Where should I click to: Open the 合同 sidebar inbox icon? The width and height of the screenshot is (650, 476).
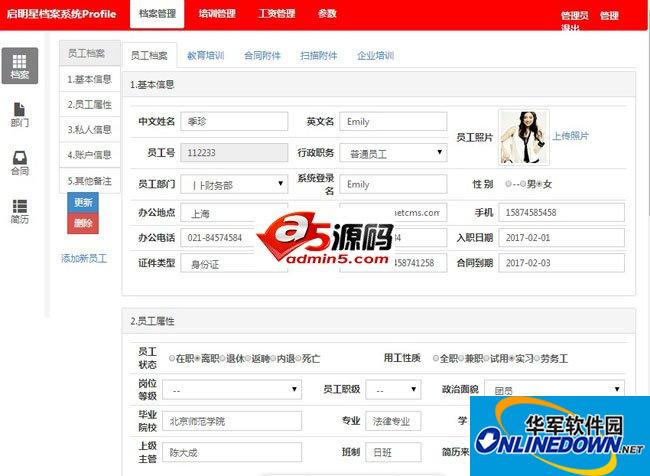[19, 163]
